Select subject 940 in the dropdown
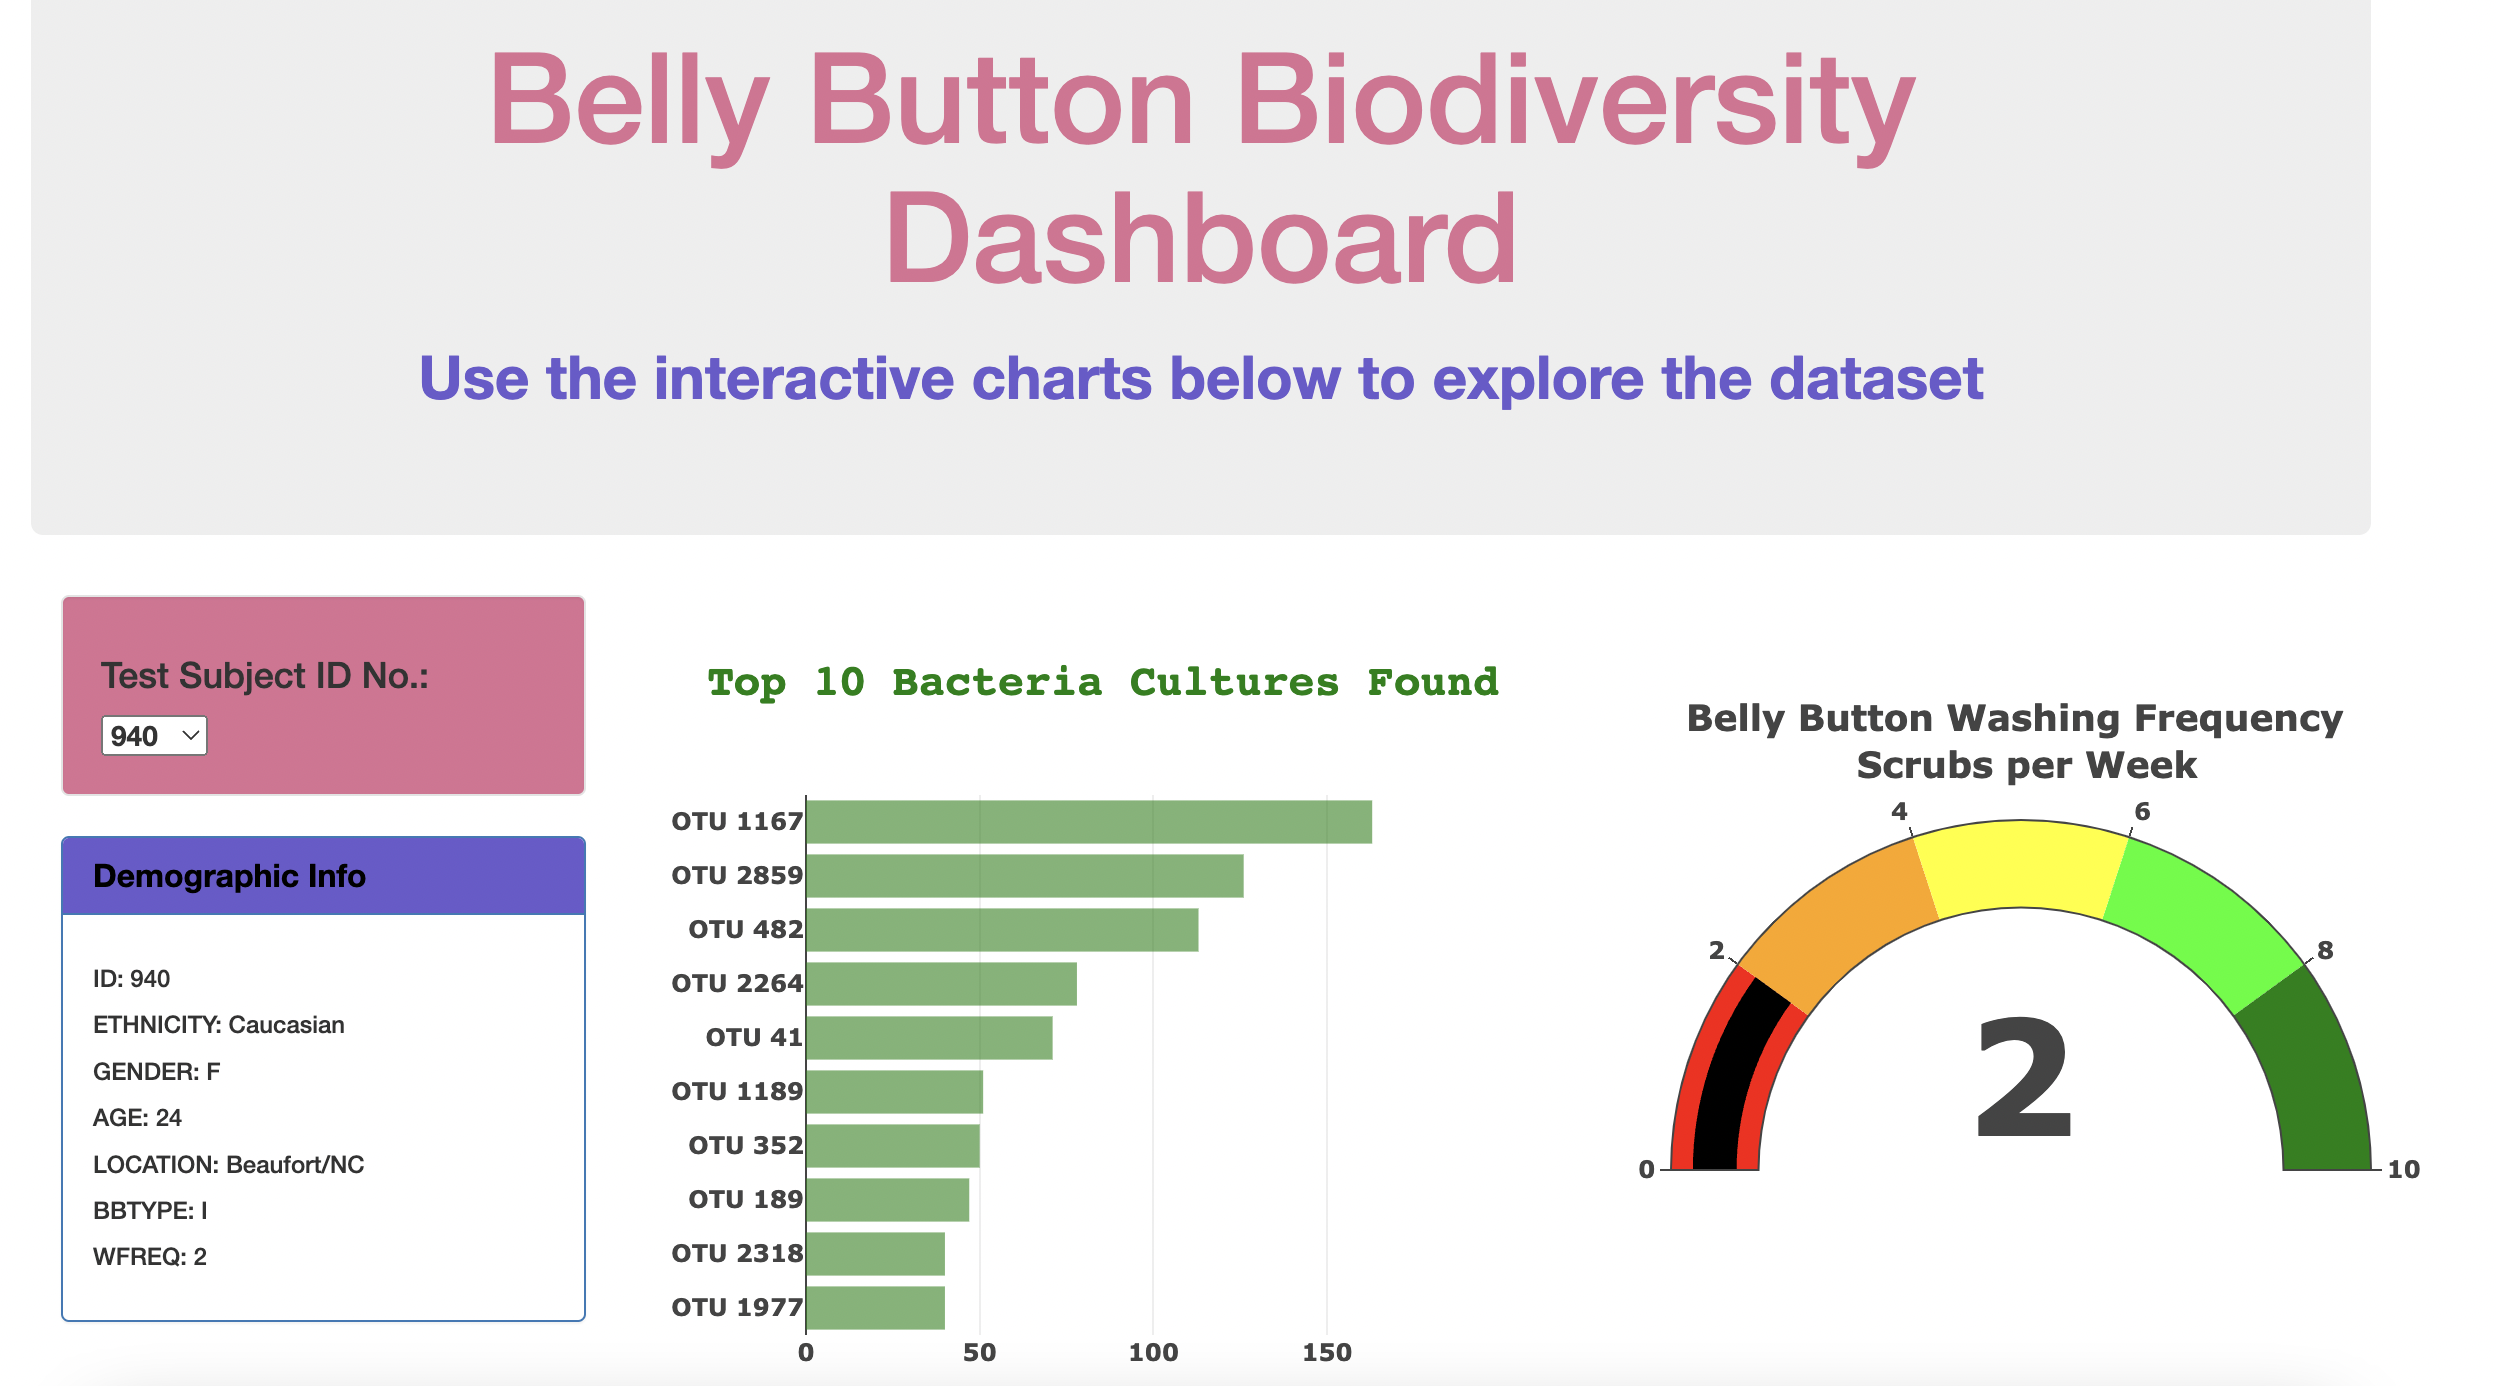The image size is (2496, 1386). (x=153, y=736)
